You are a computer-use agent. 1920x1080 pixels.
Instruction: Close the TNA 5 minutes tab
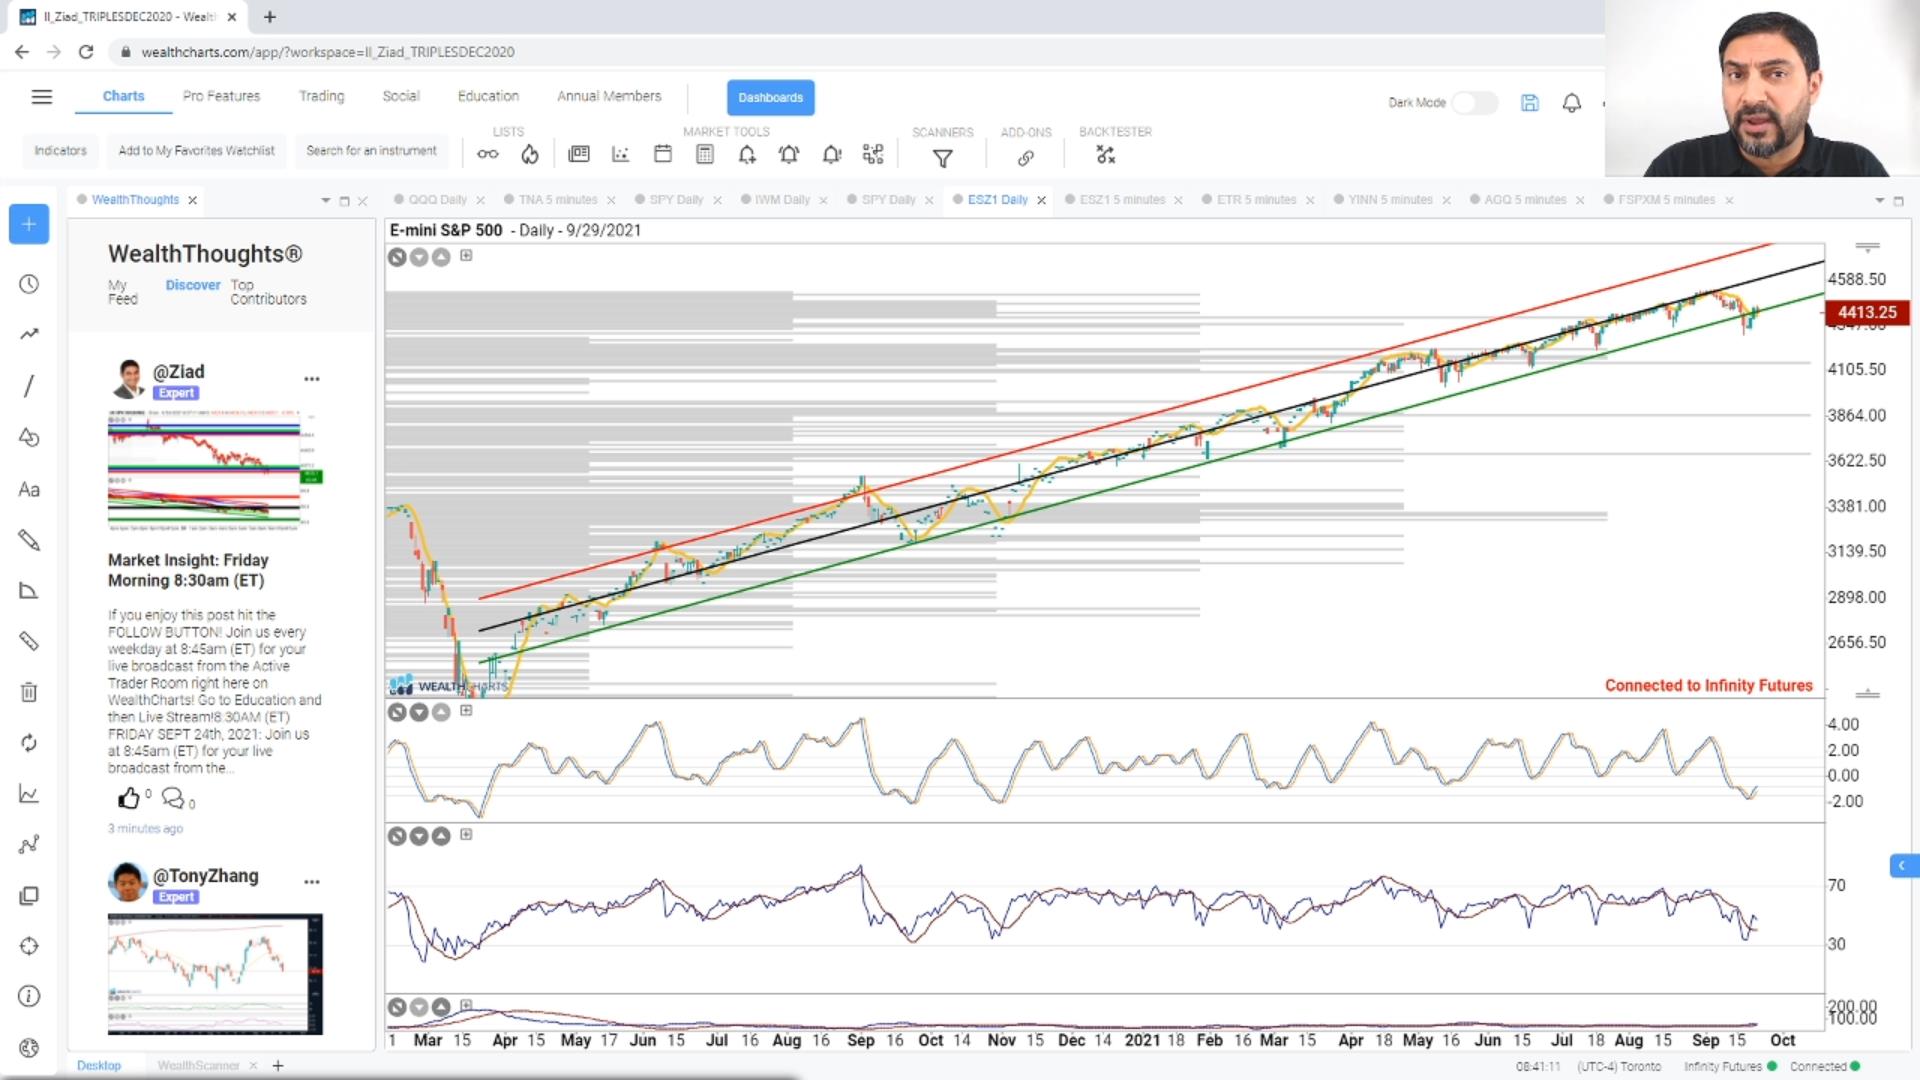[611, 201]
